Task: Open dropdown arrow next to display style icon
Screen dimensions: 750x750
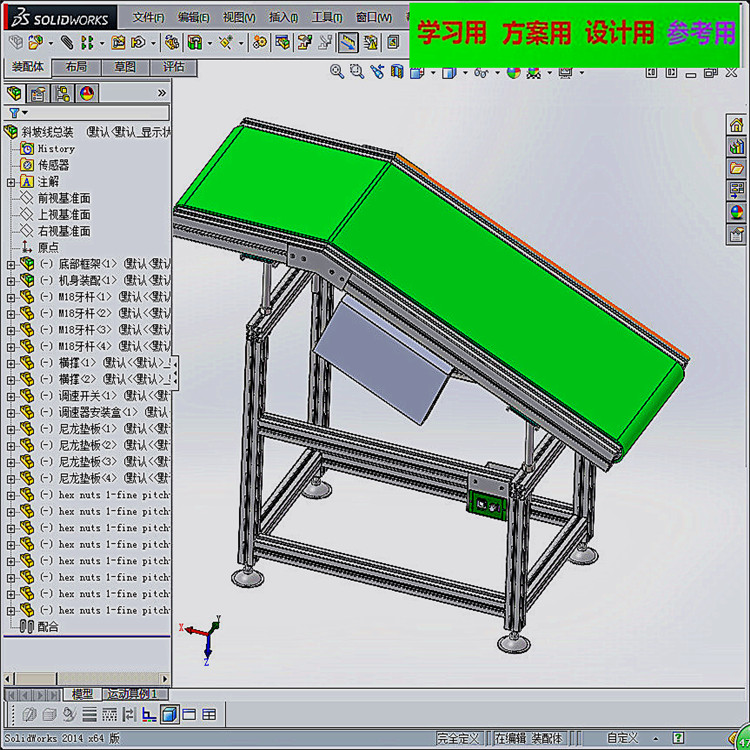Action: coord(465,73)
